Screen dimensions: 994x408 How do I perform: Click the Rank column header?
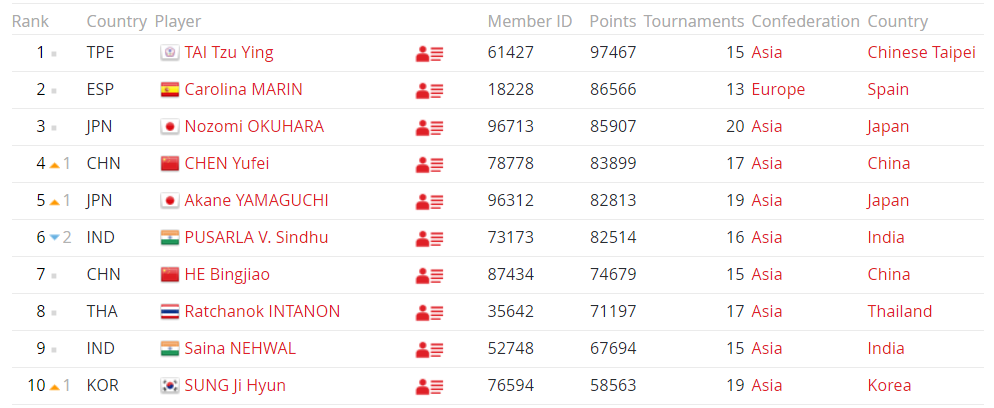click(x=30, y=21)
